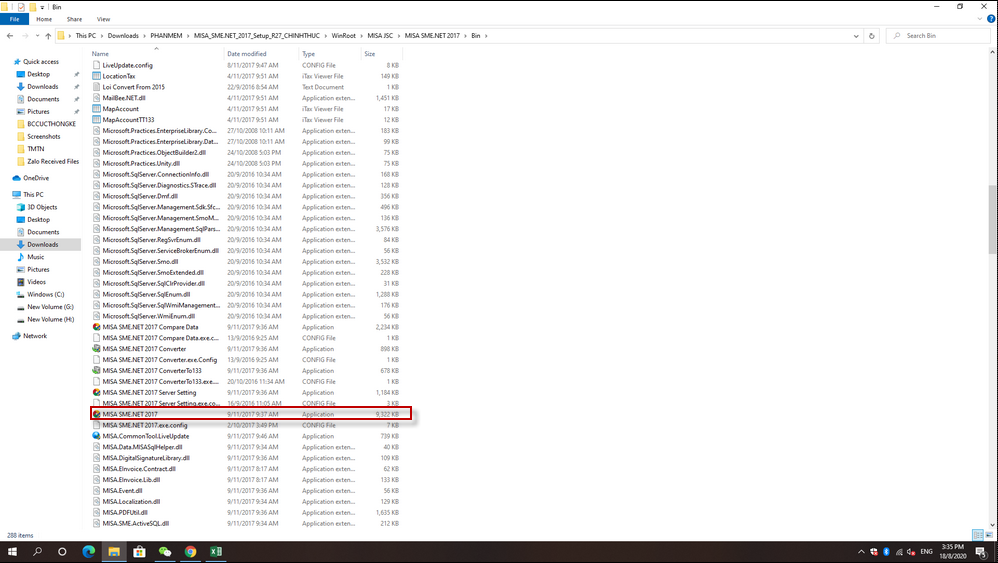
Task: Open Google Chrome from taskbar
Action: (190, 552)
